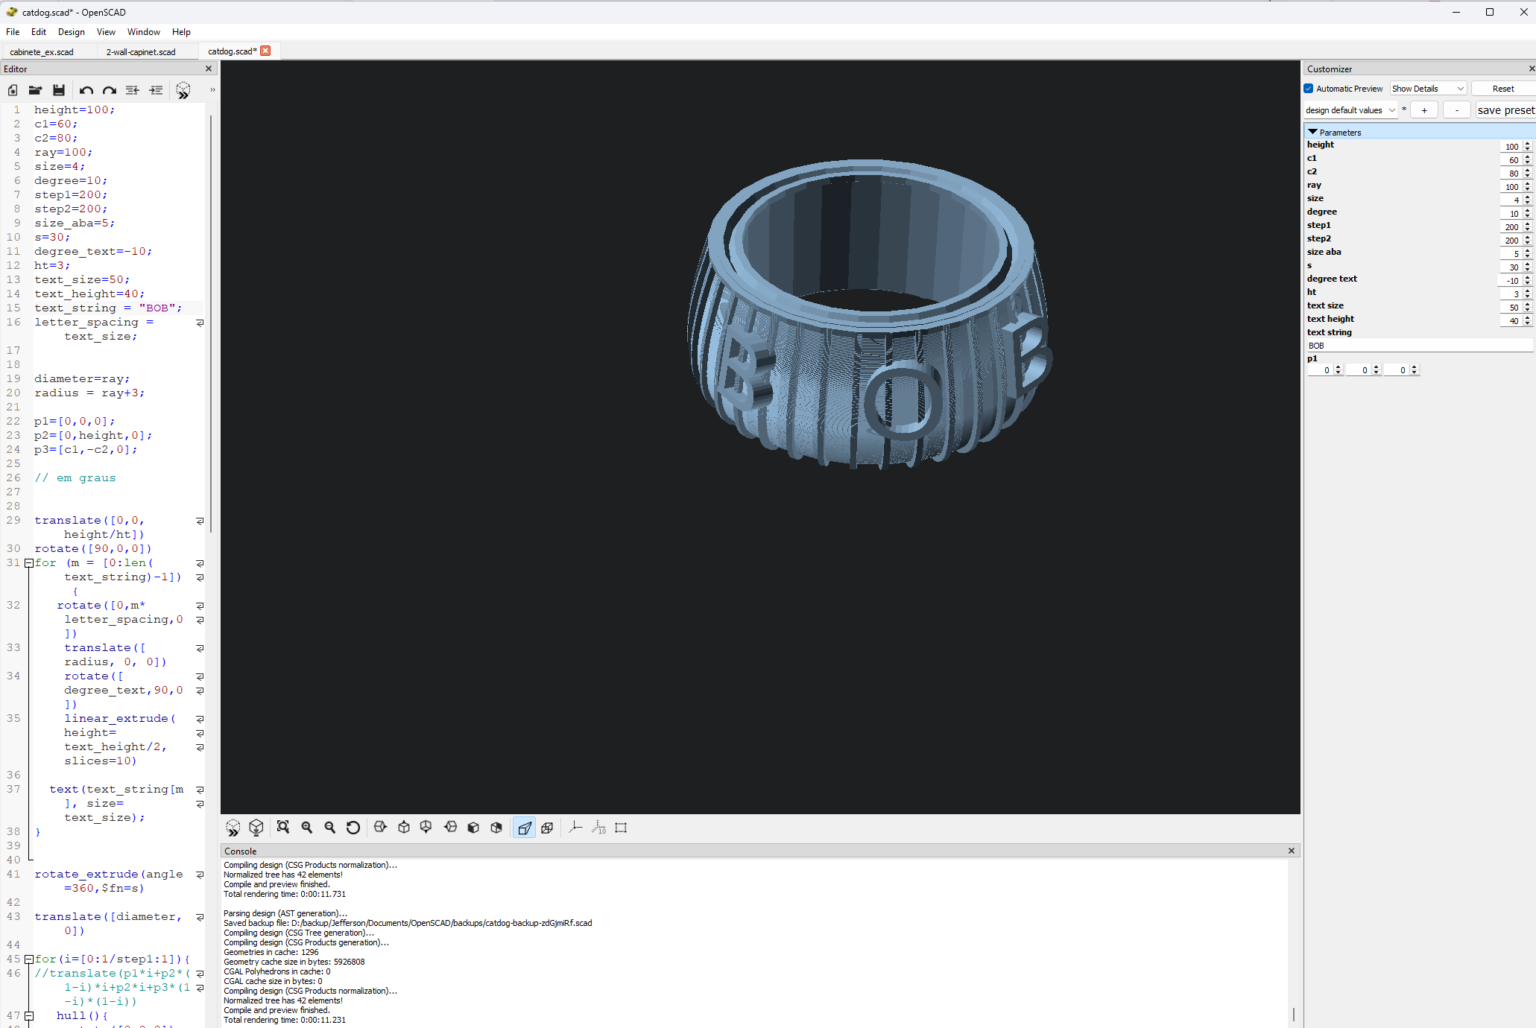Click the first p1 vector value field
This screenshot has width=1536, height=1028.
click(x=1325, y=370)
